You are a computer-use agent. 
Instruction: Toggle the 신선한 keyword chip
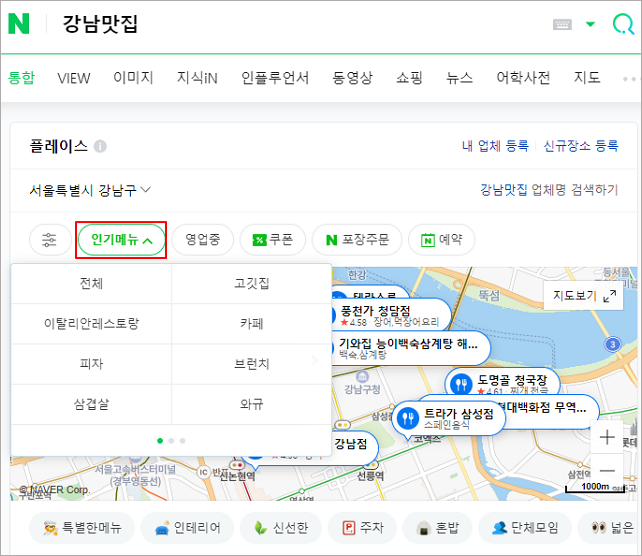[280, 528]
